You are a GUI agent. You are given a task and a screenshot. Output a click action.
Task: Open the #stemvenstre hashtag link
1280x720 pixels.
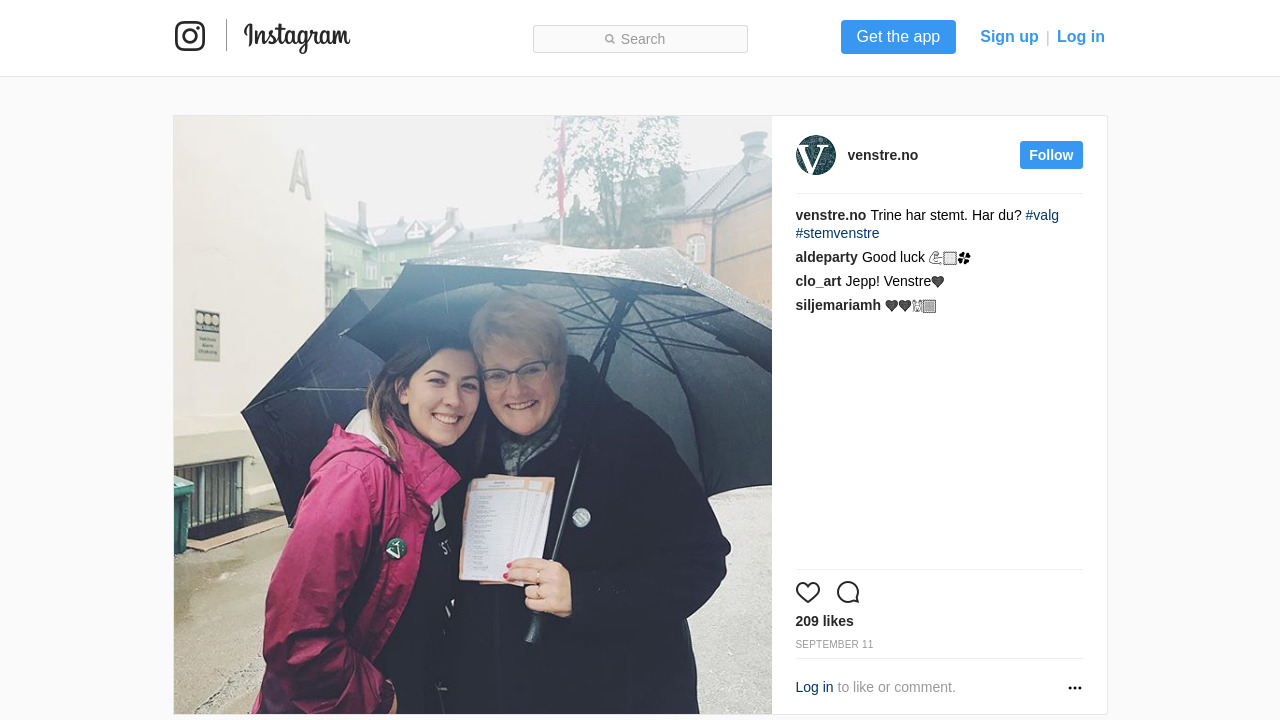(838, 233)
